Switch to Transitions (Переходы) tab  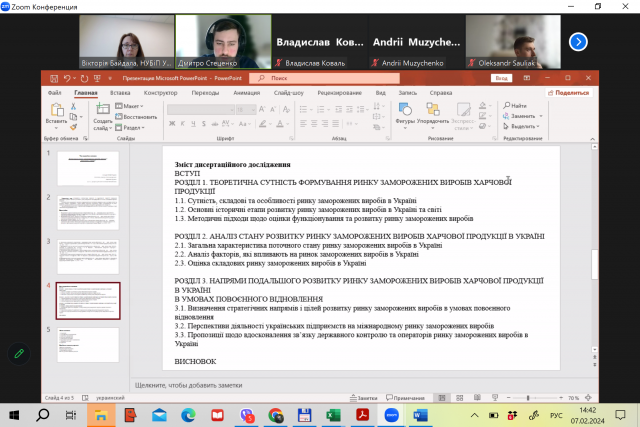(205, 93)
